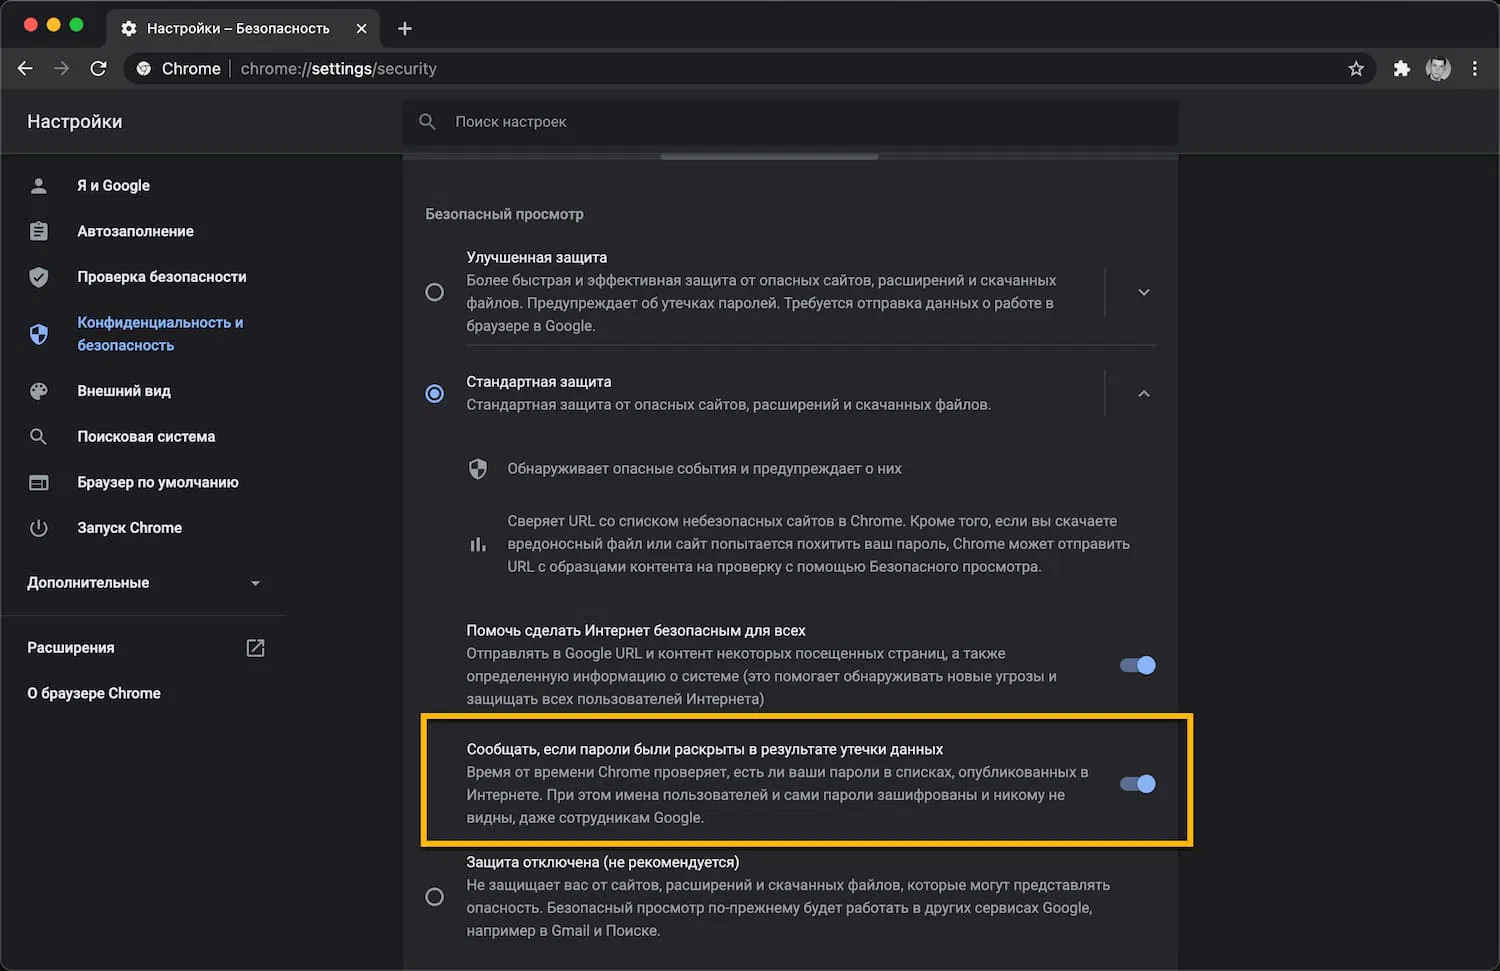
Task: Open Автозаполнение in the sidebar
Action: [135, 231]
